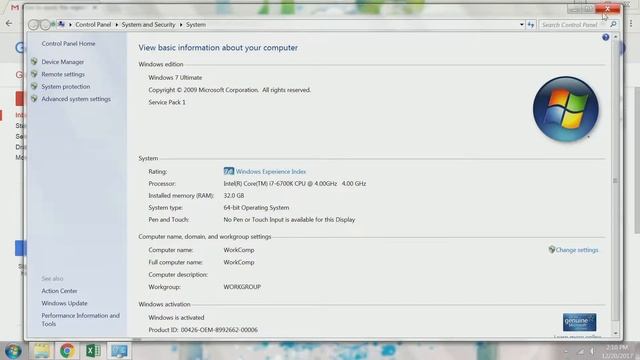Click the Forward navigation button

point(45,25)
